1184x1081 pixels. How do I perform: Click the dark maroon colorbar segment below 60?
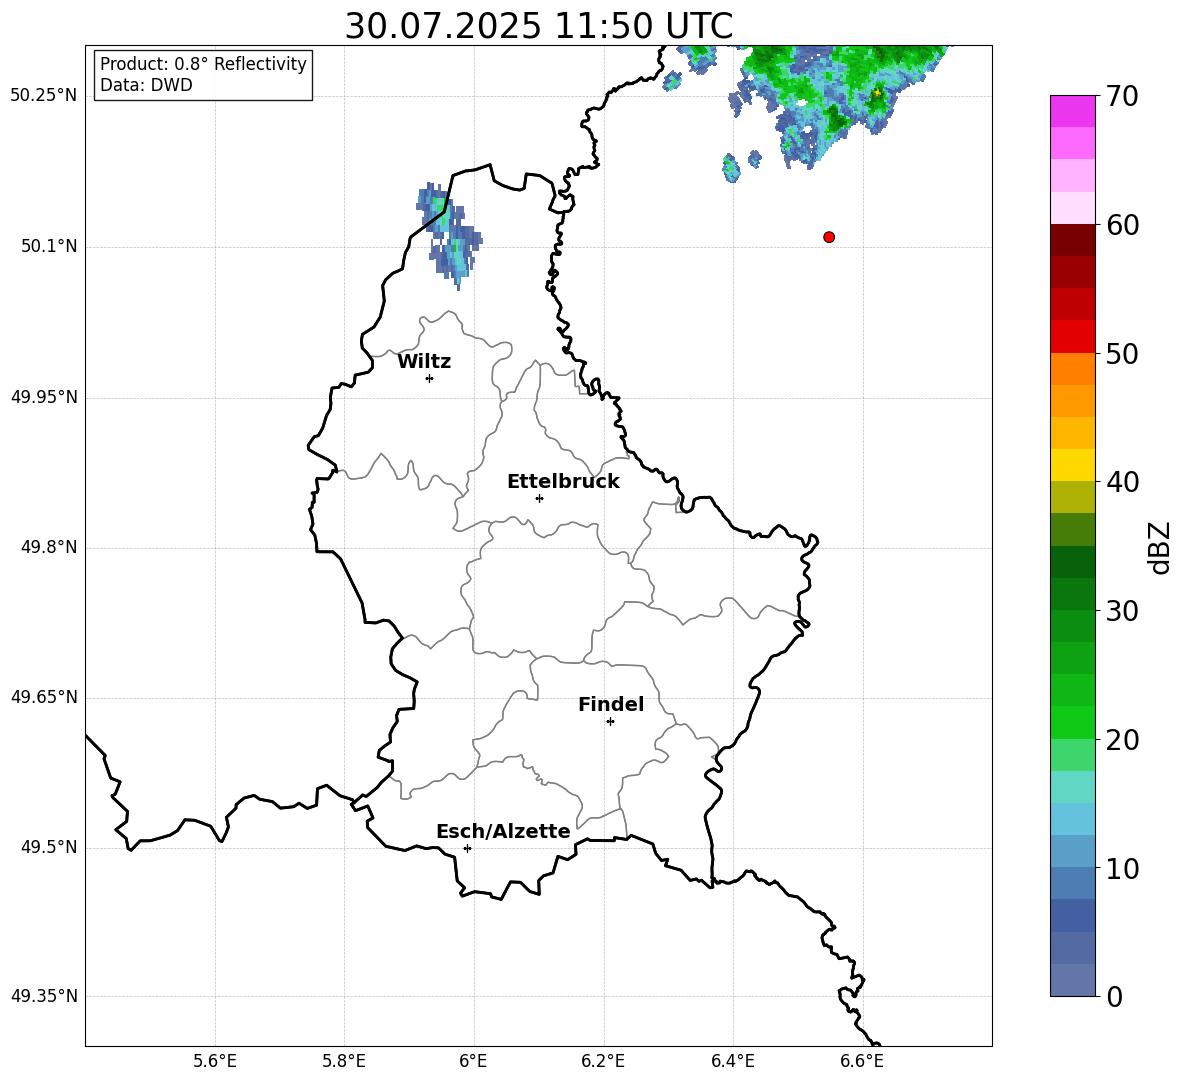pyautogui.click(x=1073, y=240)
